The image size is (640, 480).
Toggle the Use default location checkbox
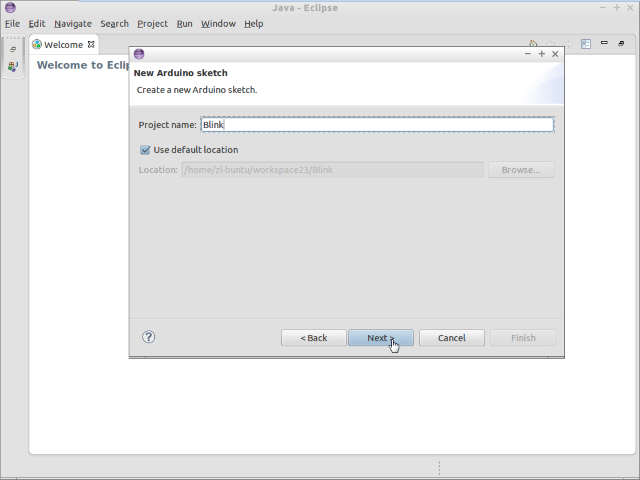click(145, 150)
